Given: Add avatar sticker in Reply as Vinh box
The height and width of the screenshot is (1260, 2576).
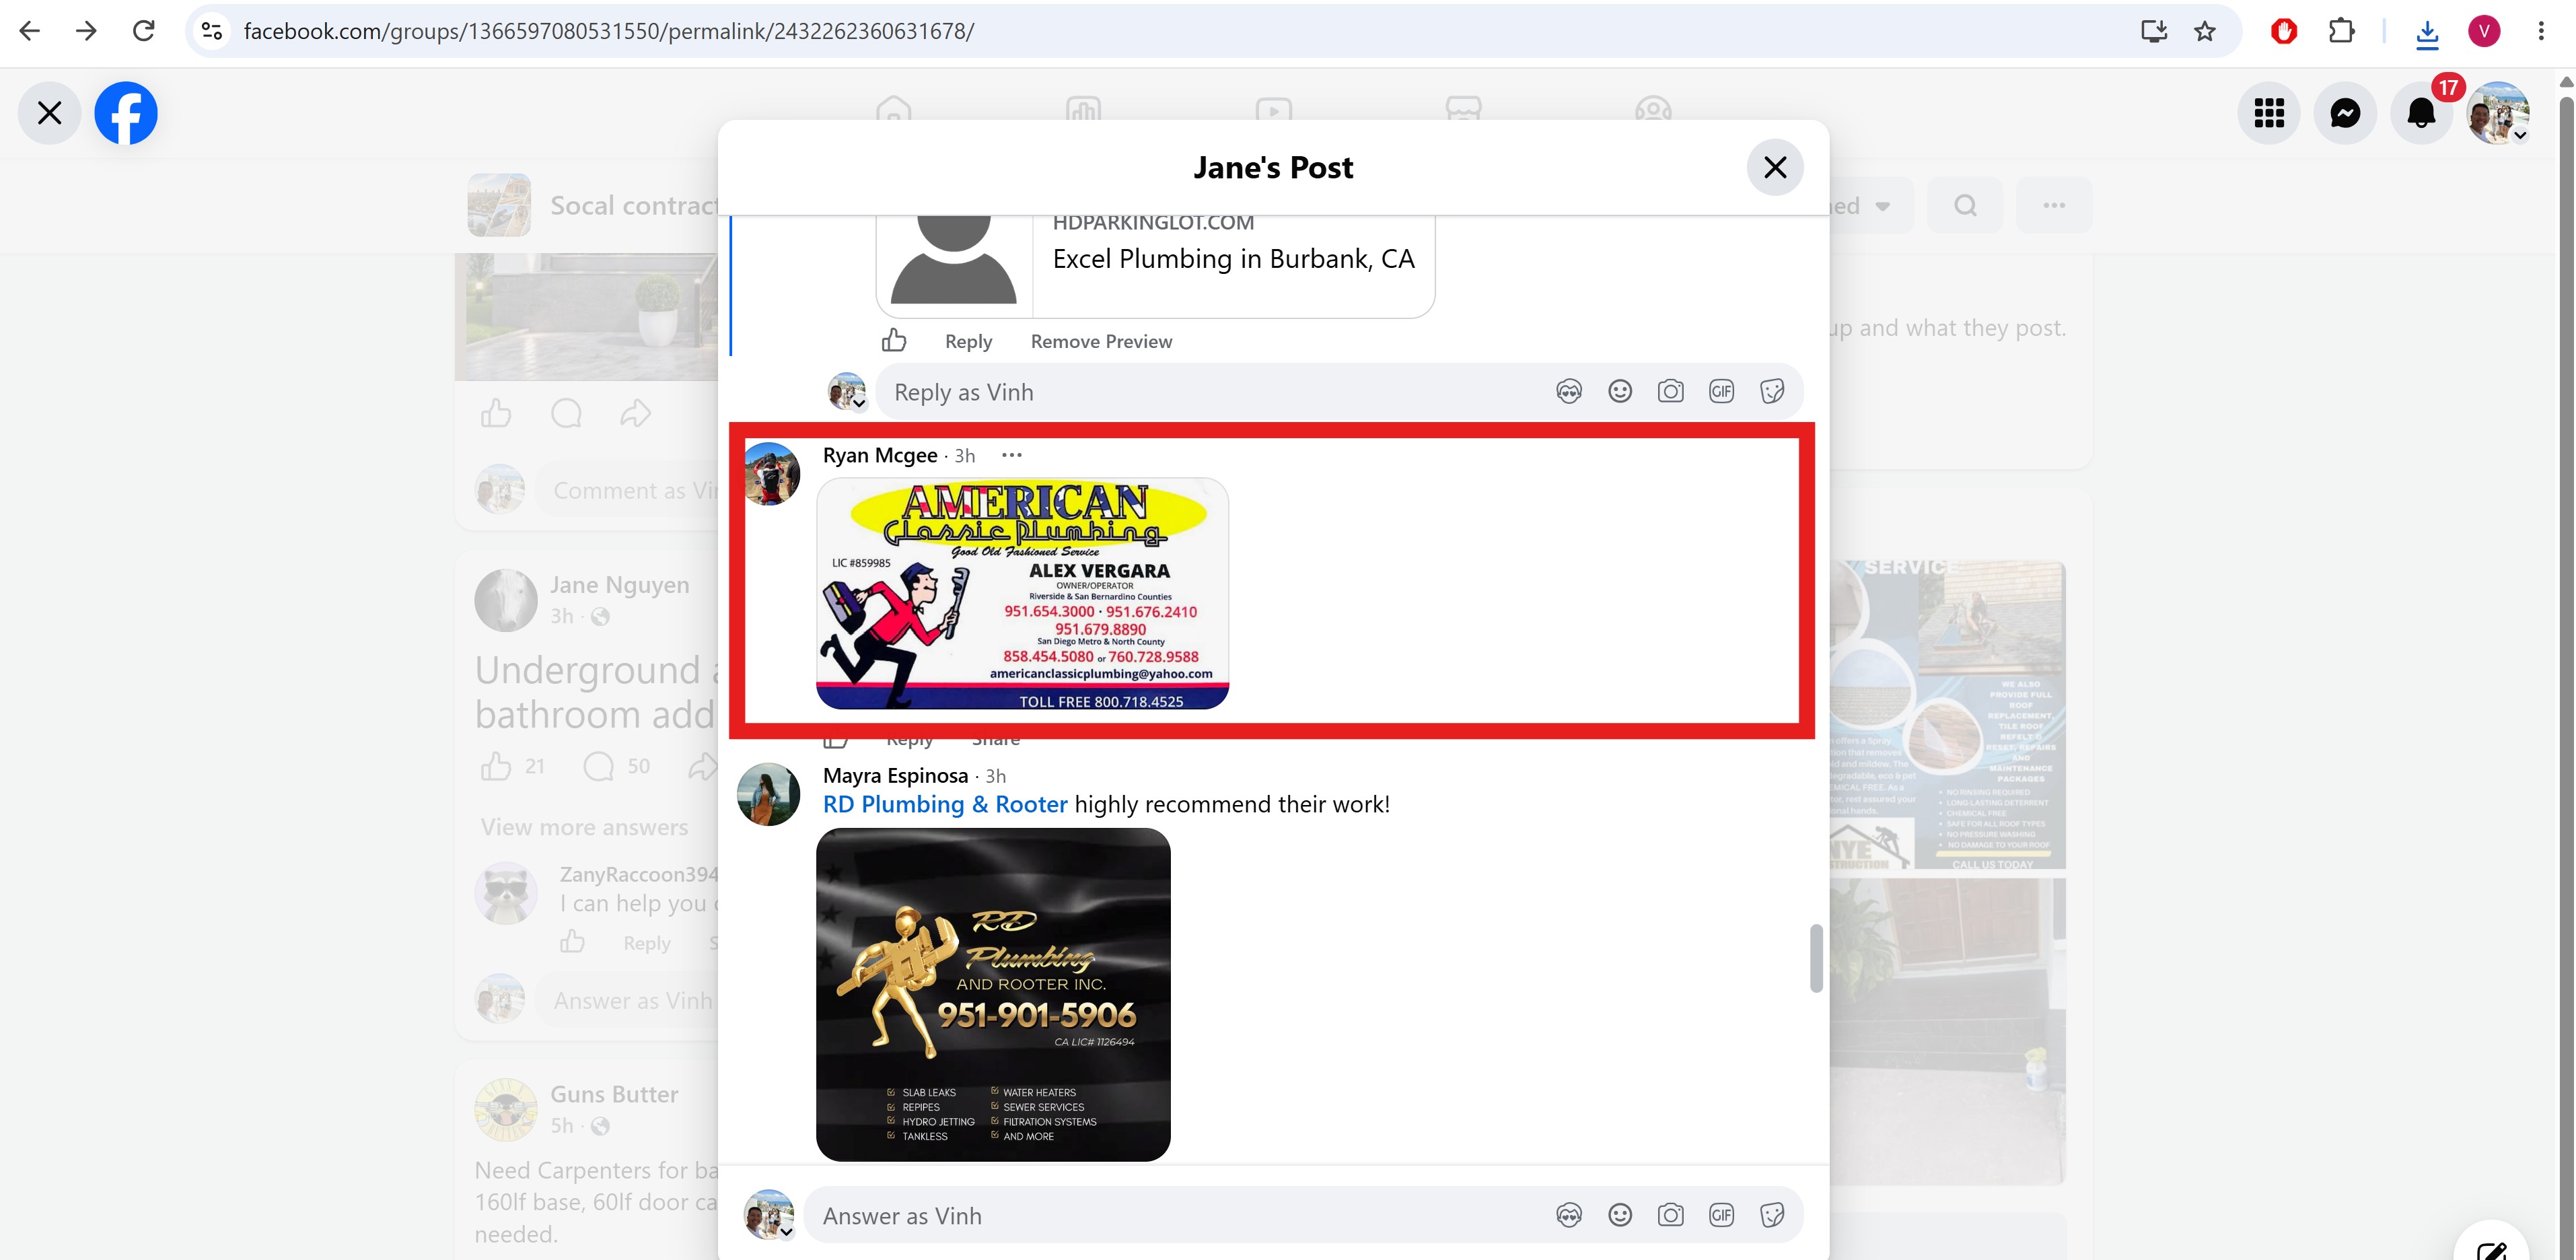Looking at the screenshot, I should [1569, 392].
